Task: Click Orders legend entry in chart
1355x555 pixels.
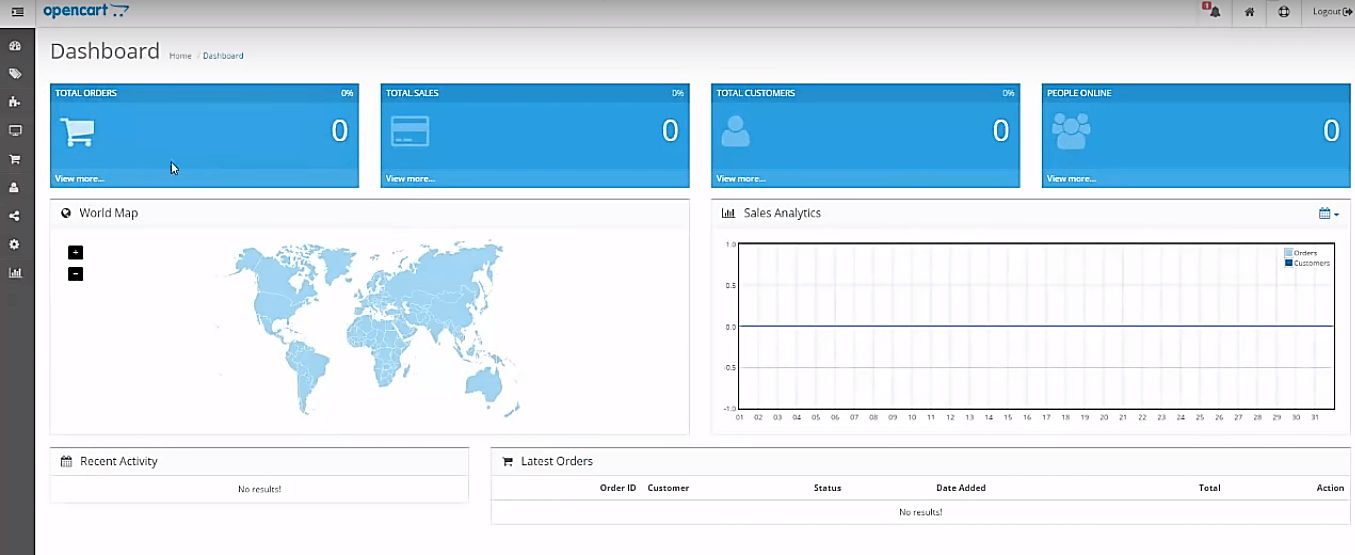Action: click(x=1300, y=253)
